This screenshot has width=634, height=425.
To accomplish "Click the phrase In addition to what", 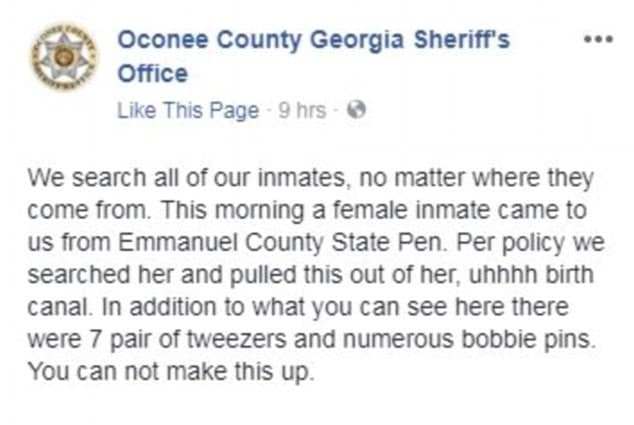I will (x=203, y=307).
